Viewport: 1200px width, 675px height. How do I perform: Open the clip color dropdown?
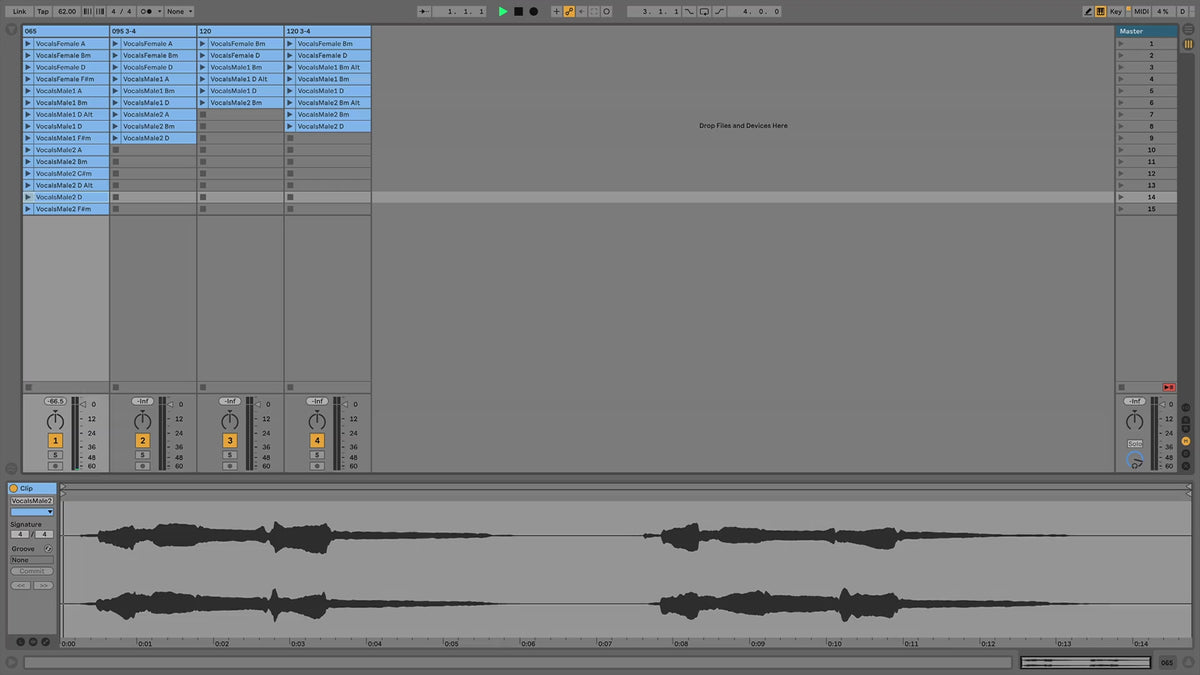coord(32,512)
